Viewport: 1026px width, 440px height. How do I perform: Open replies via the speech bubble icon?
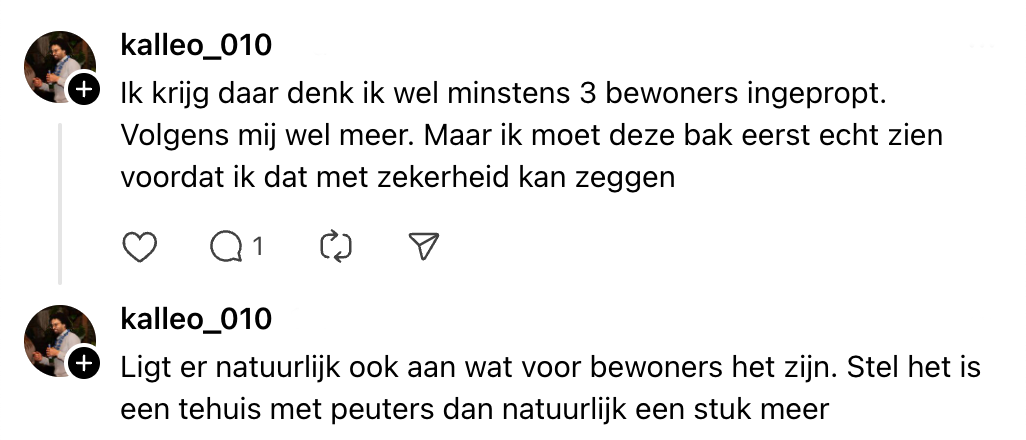tap(227, 246)
